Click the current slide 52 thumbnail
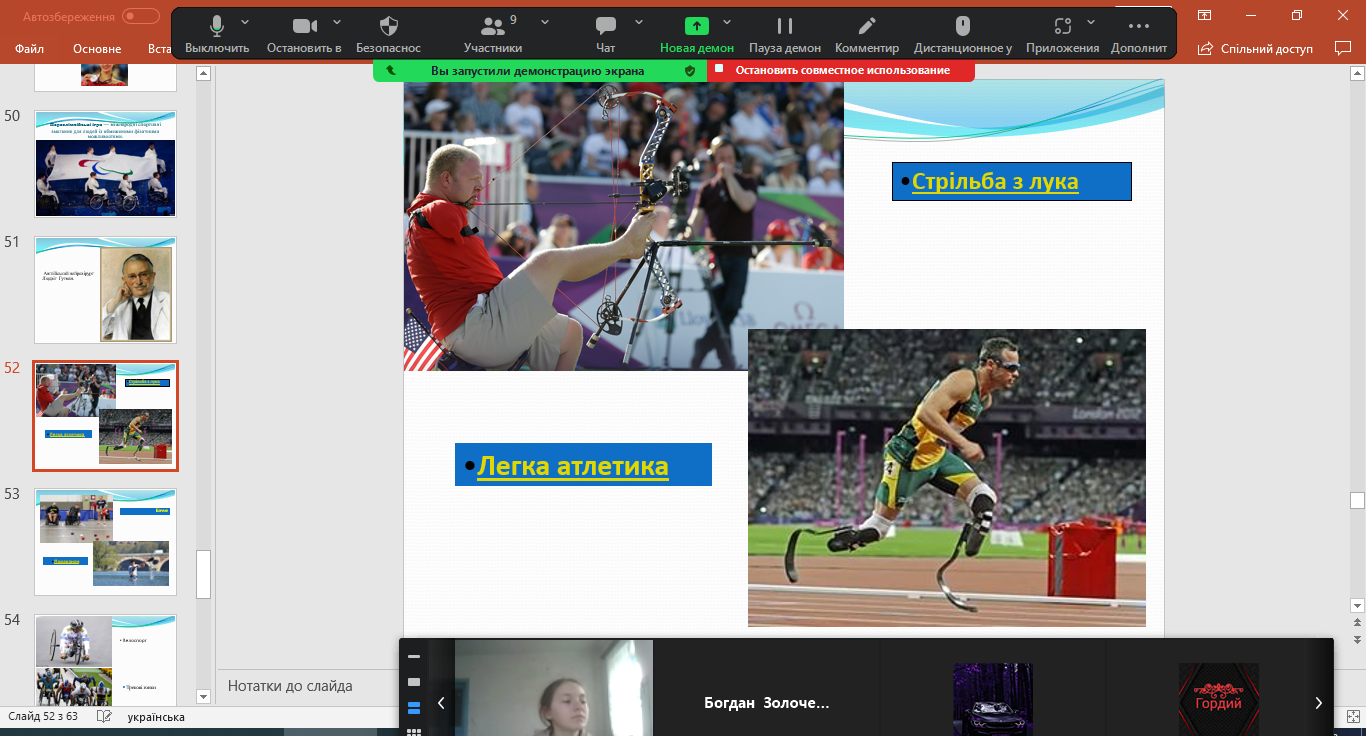 106,416
